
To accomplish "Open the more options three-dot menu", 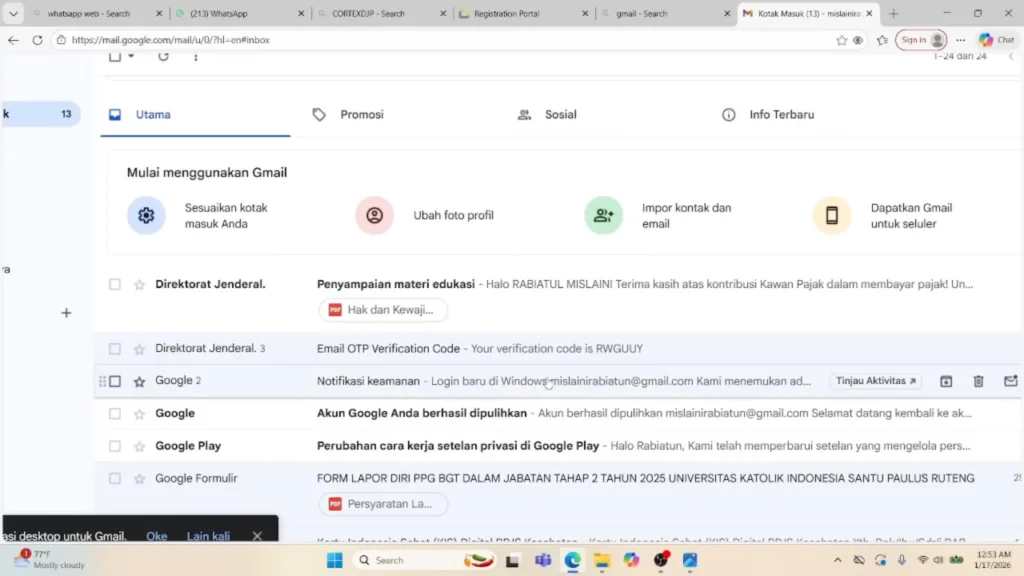I will pos(196,57).
